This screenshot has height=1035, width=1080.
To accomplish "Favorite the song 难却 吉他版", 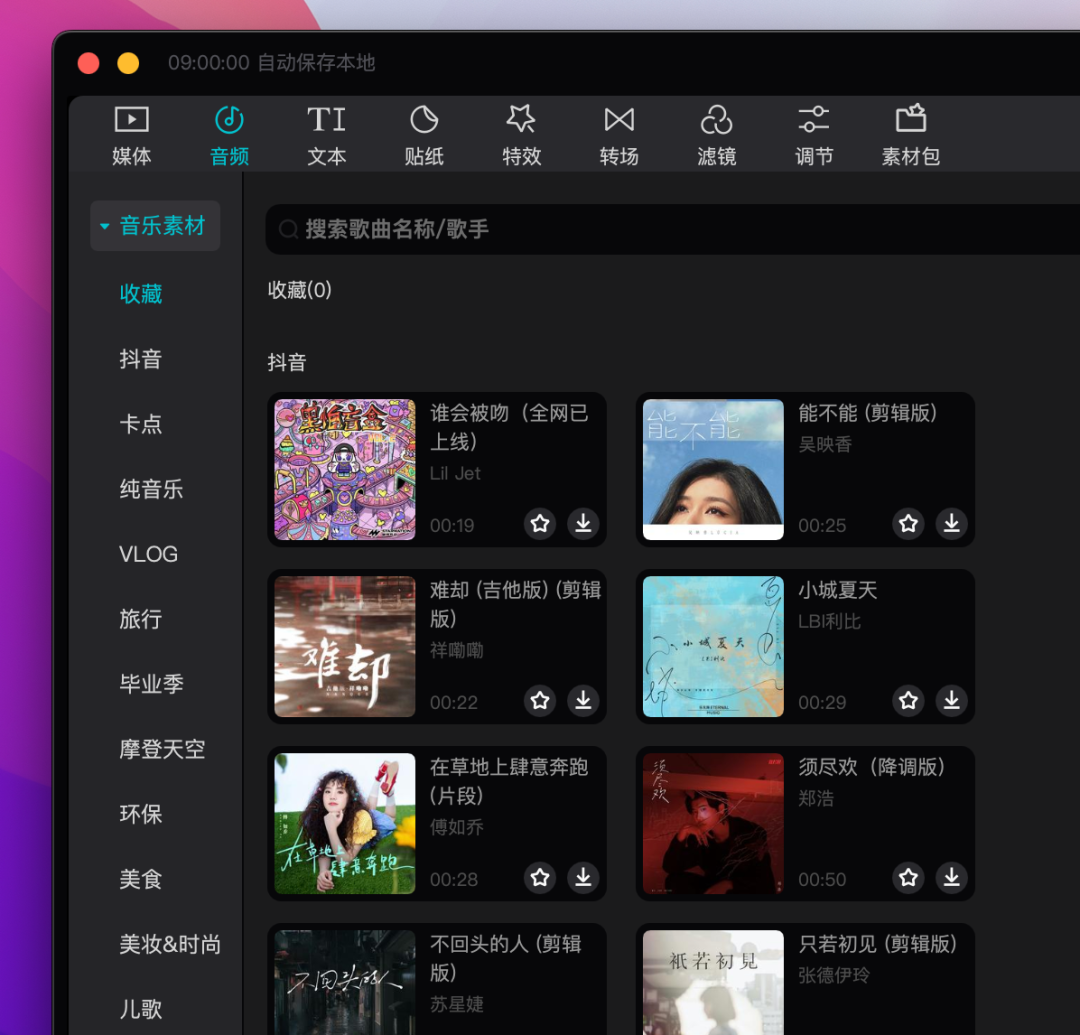I will (540, 701).
